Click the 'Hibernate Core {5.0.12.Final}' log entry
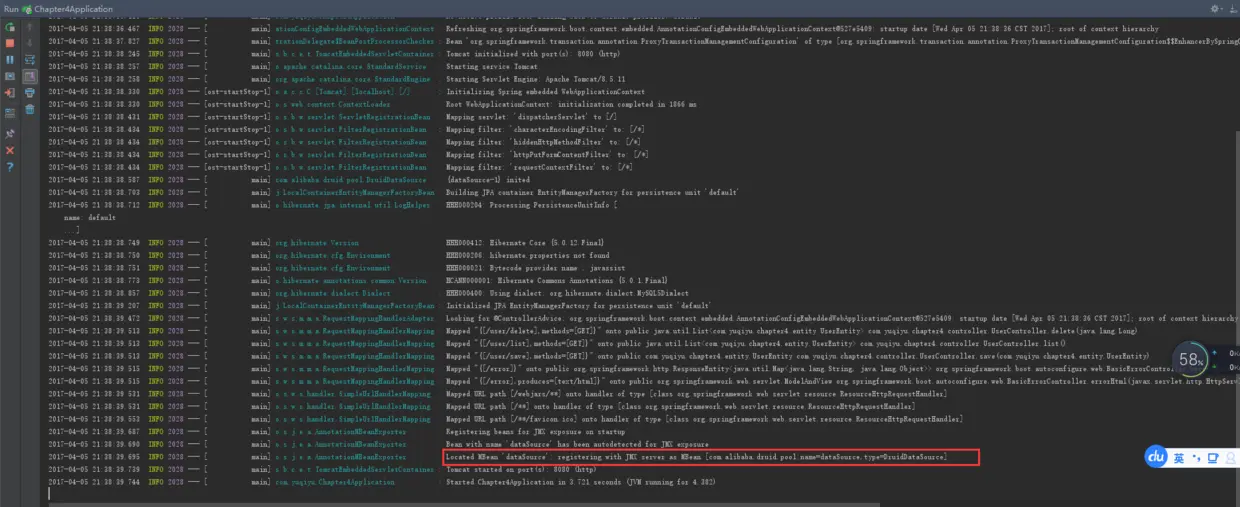 [x=527, y=243]
